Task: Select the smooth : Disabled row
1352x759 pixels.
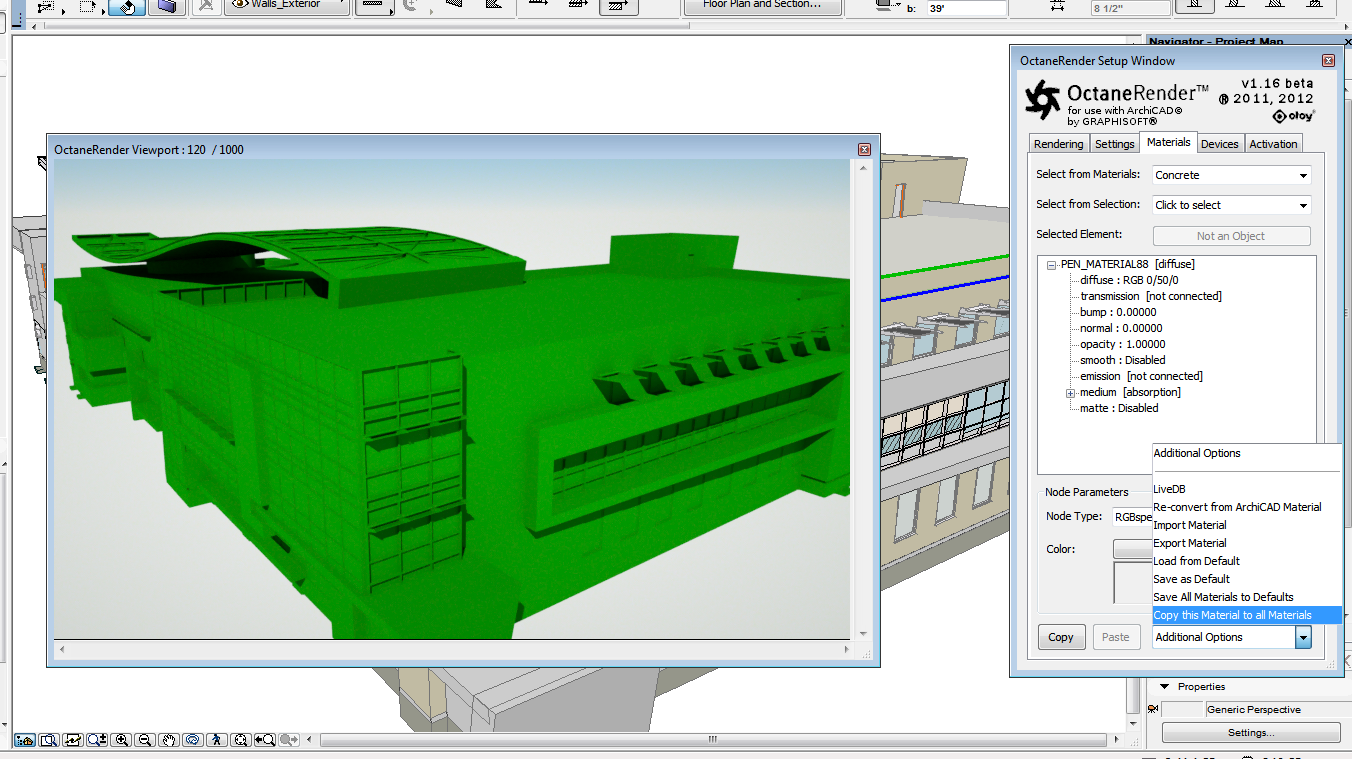Action: click(1123, 360)
